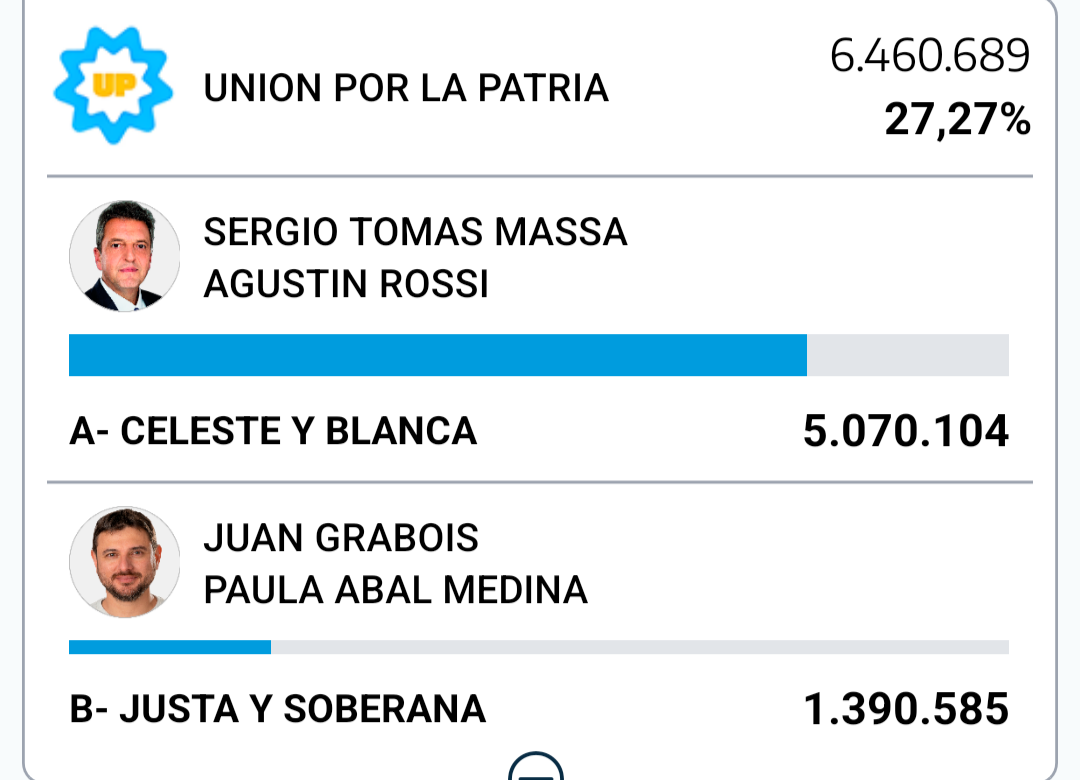Screen dimensions: 1080x780
Task: Click the blue Massa vote progress bar
Action: 438,355
